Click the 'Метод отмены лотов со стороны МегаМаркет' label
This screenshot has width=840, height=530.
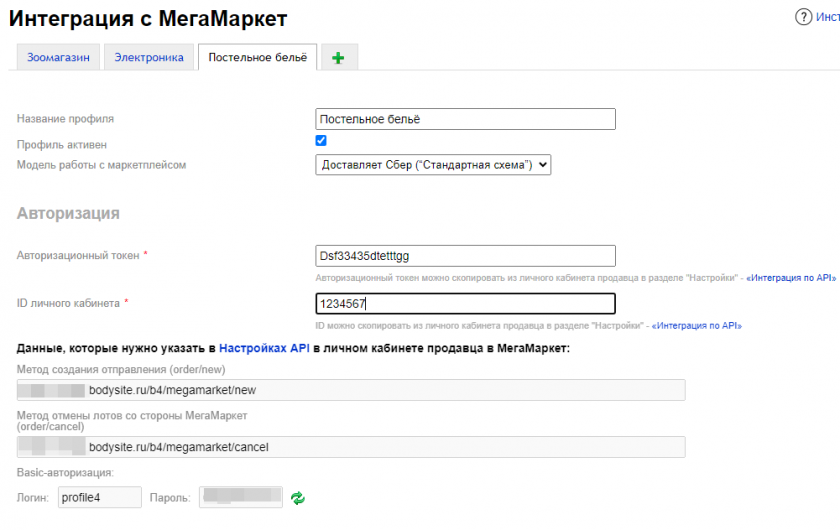pyautogui.click(x=132, y=421)
